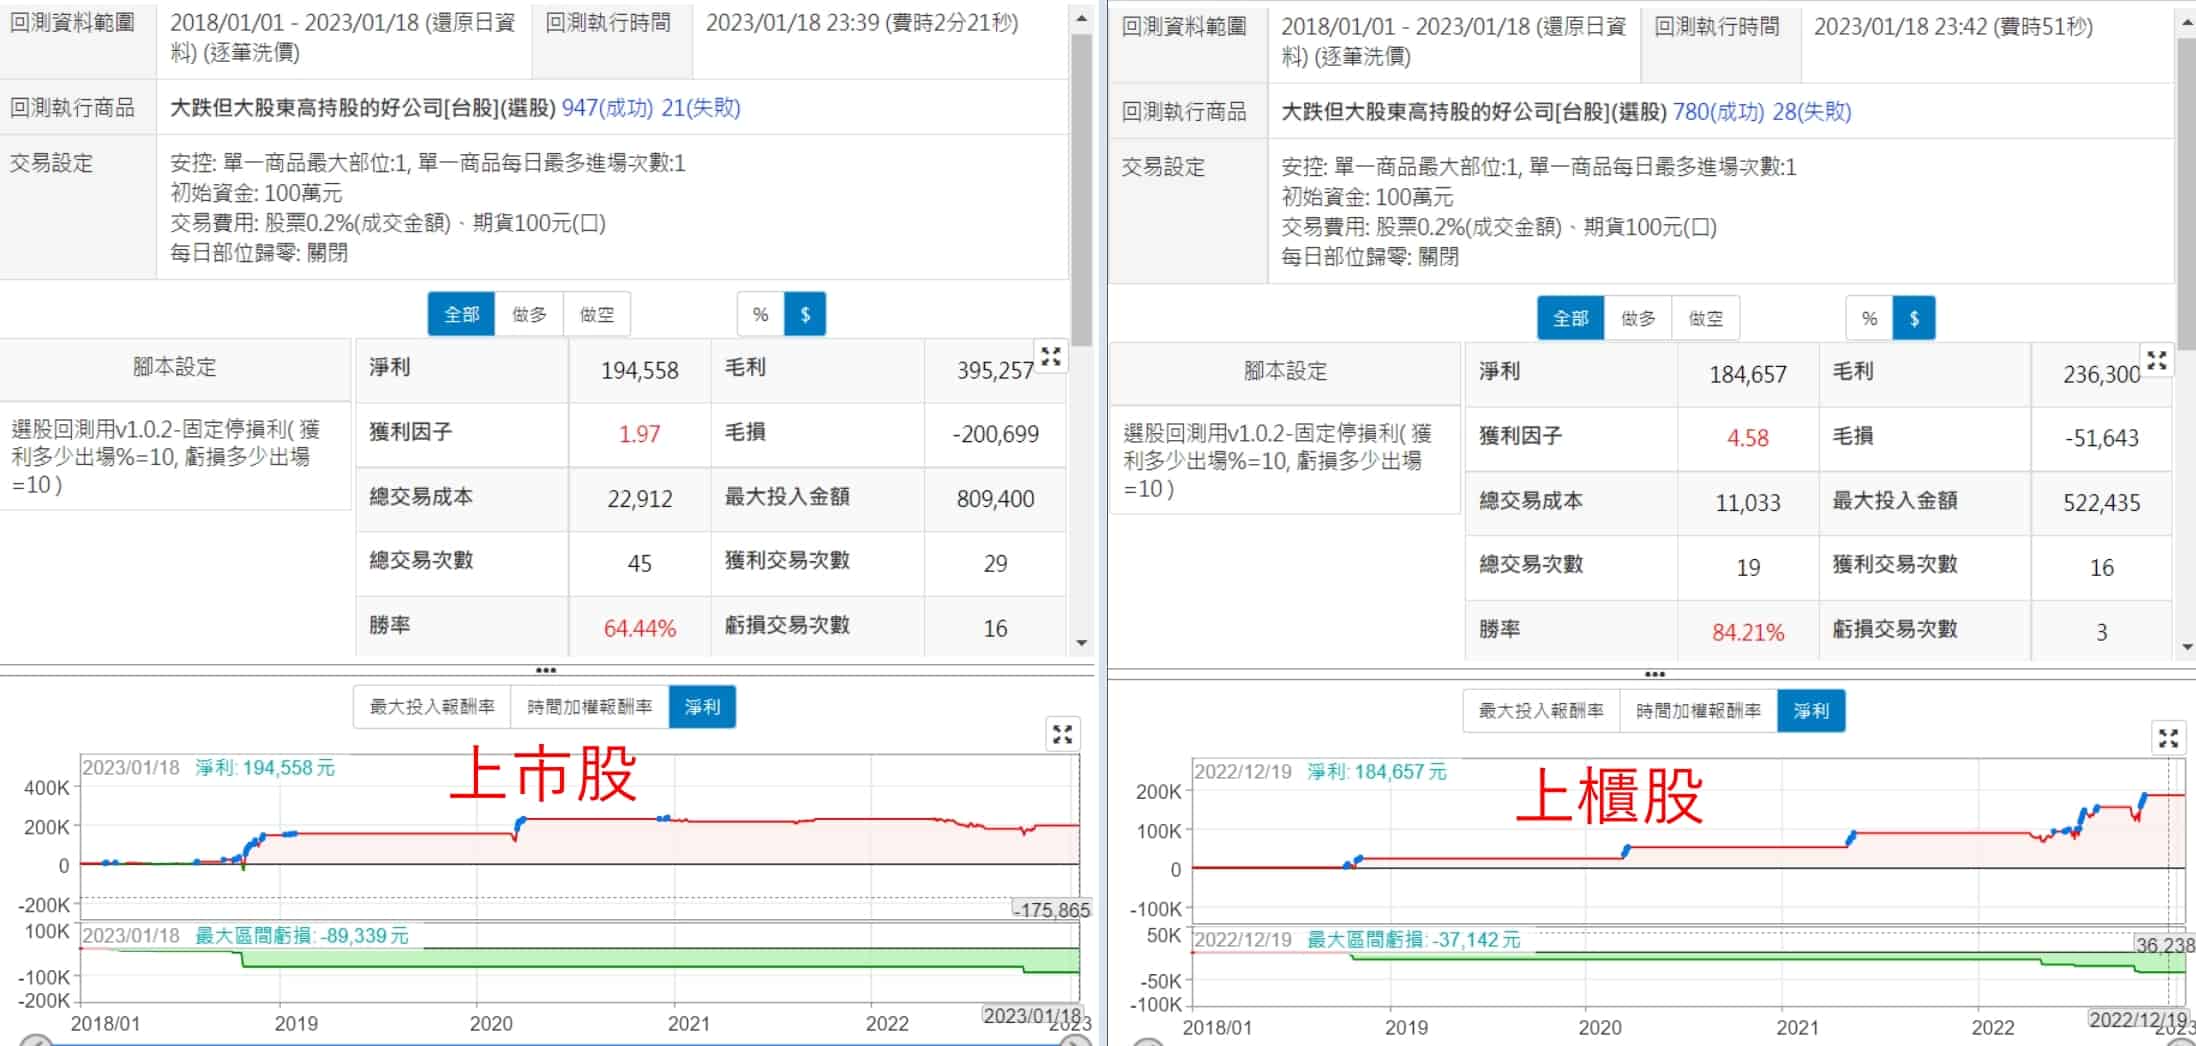Click the left panel resize handle dots
This screenshot has height=1046, width=2196.
[545, 671]
